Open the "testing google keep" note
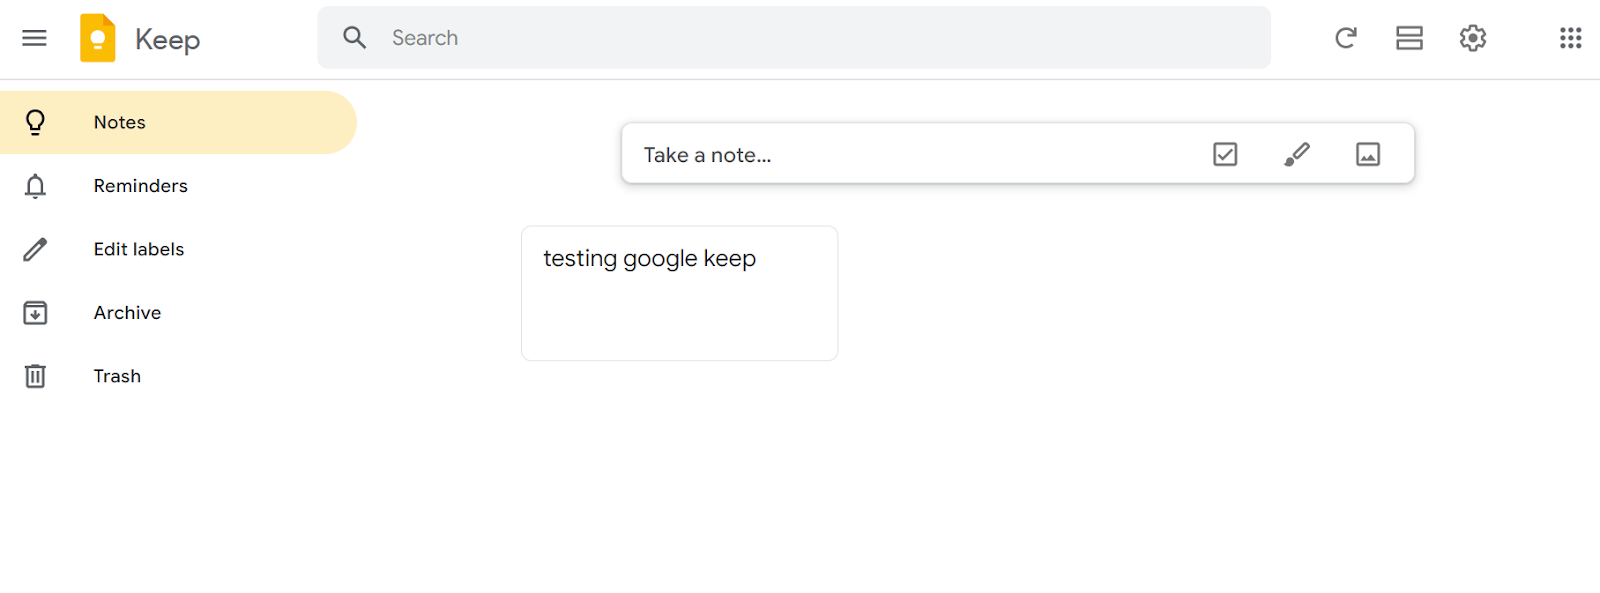This screenshot has width=1600, height=593. [679, 293]
